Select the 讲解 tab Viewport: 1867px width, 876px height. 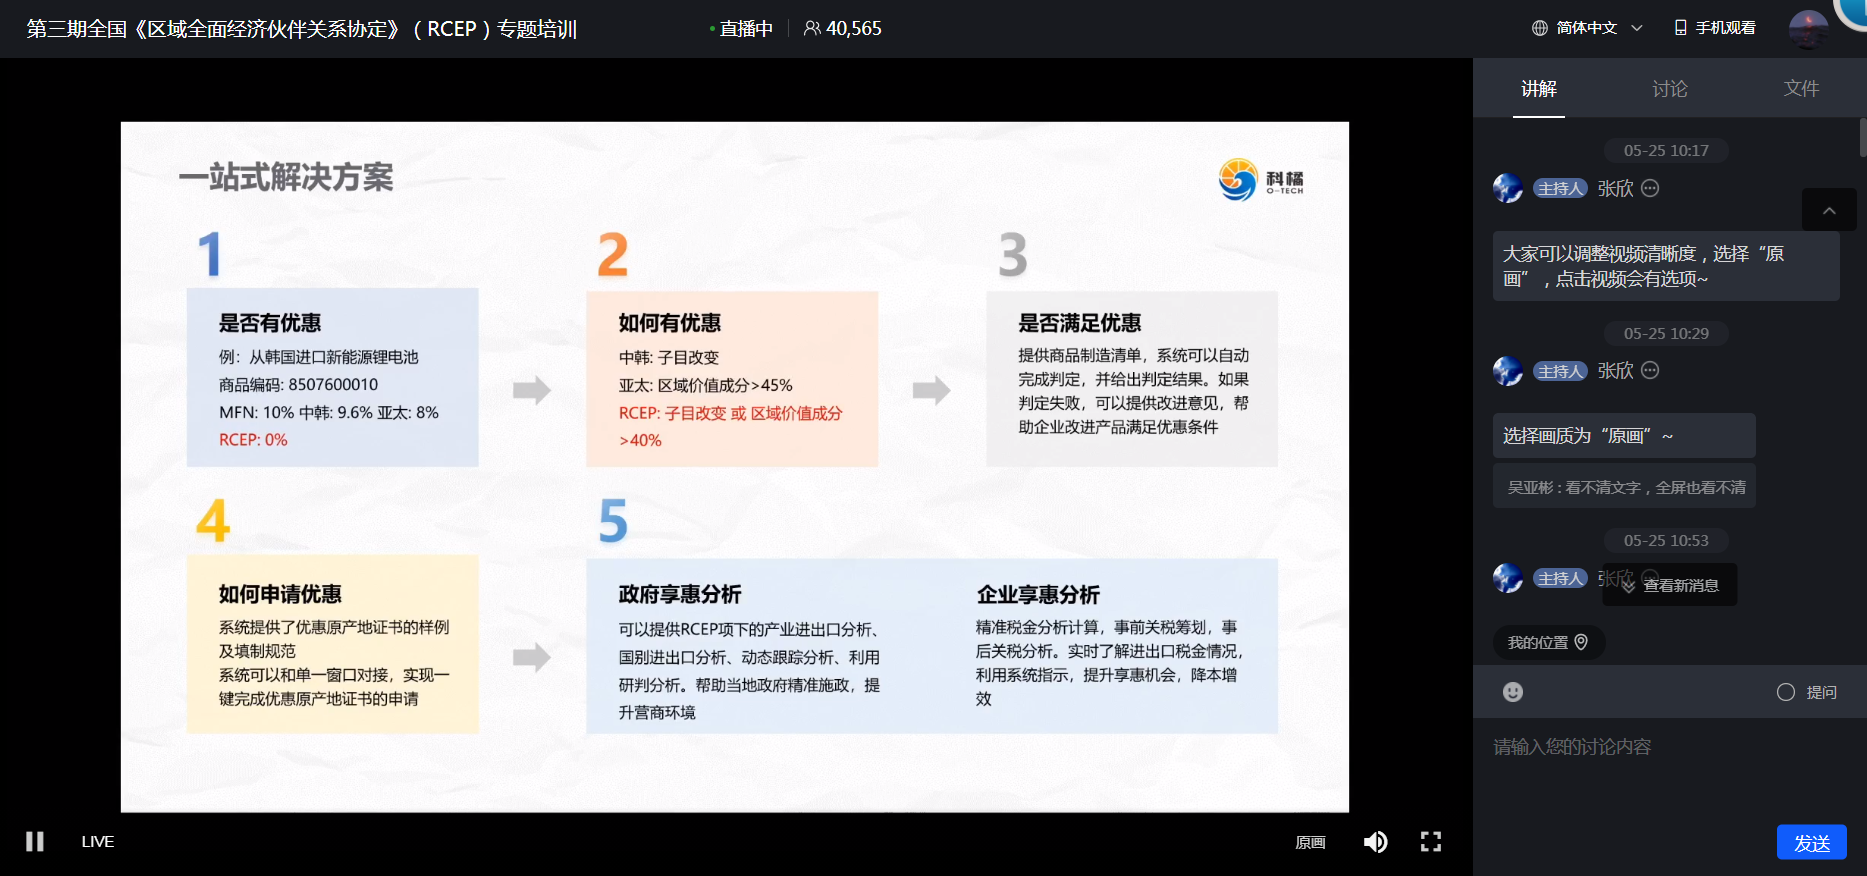(x=1539, y=89)
